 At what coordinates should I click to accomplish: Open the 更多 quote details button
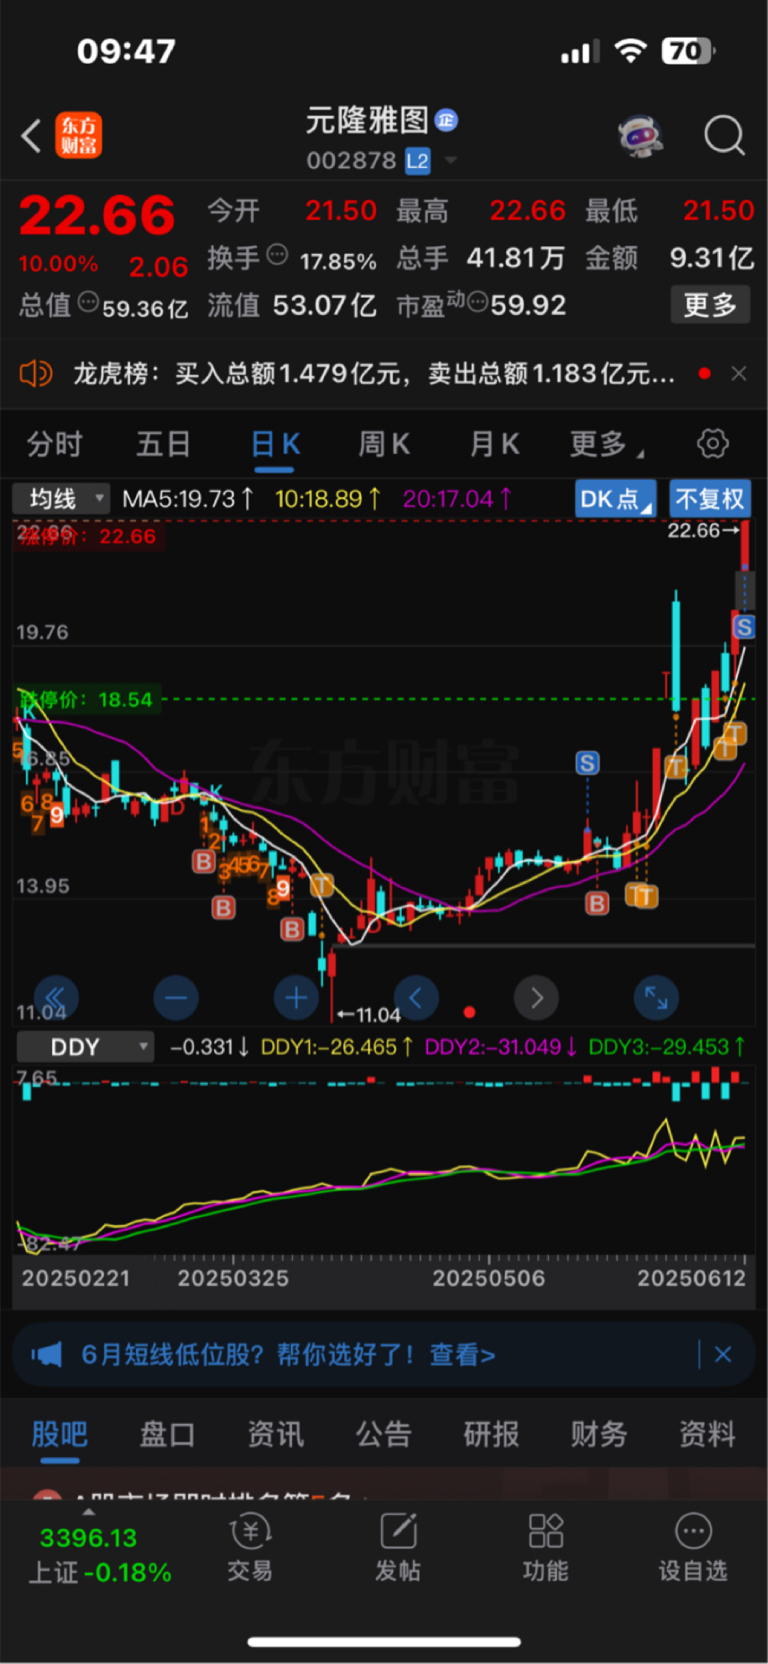coord(710,304)
